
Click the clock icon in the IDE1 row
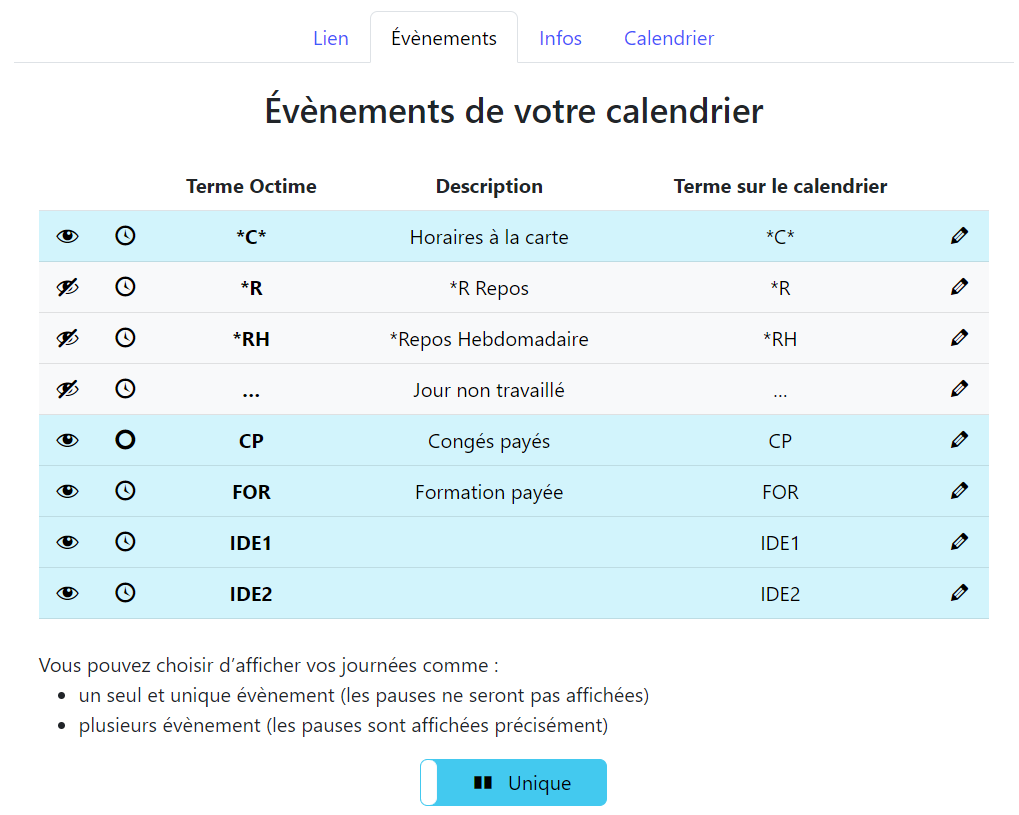pyautogui.click(x=125, y=542)
